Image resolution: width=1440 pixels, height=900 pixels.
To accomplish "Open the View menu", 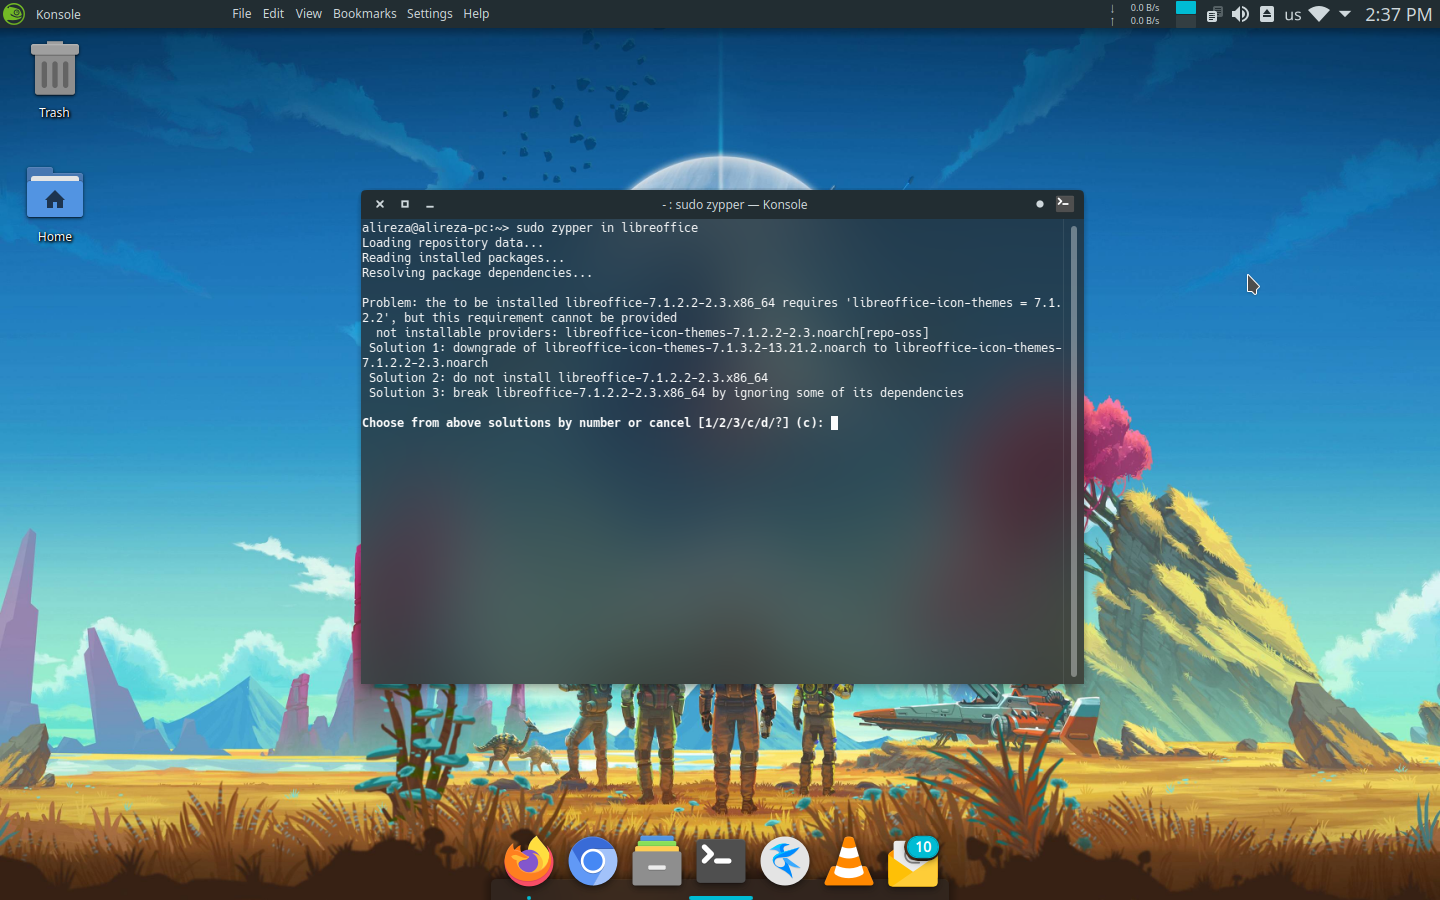I will click(x=308, y=14).
